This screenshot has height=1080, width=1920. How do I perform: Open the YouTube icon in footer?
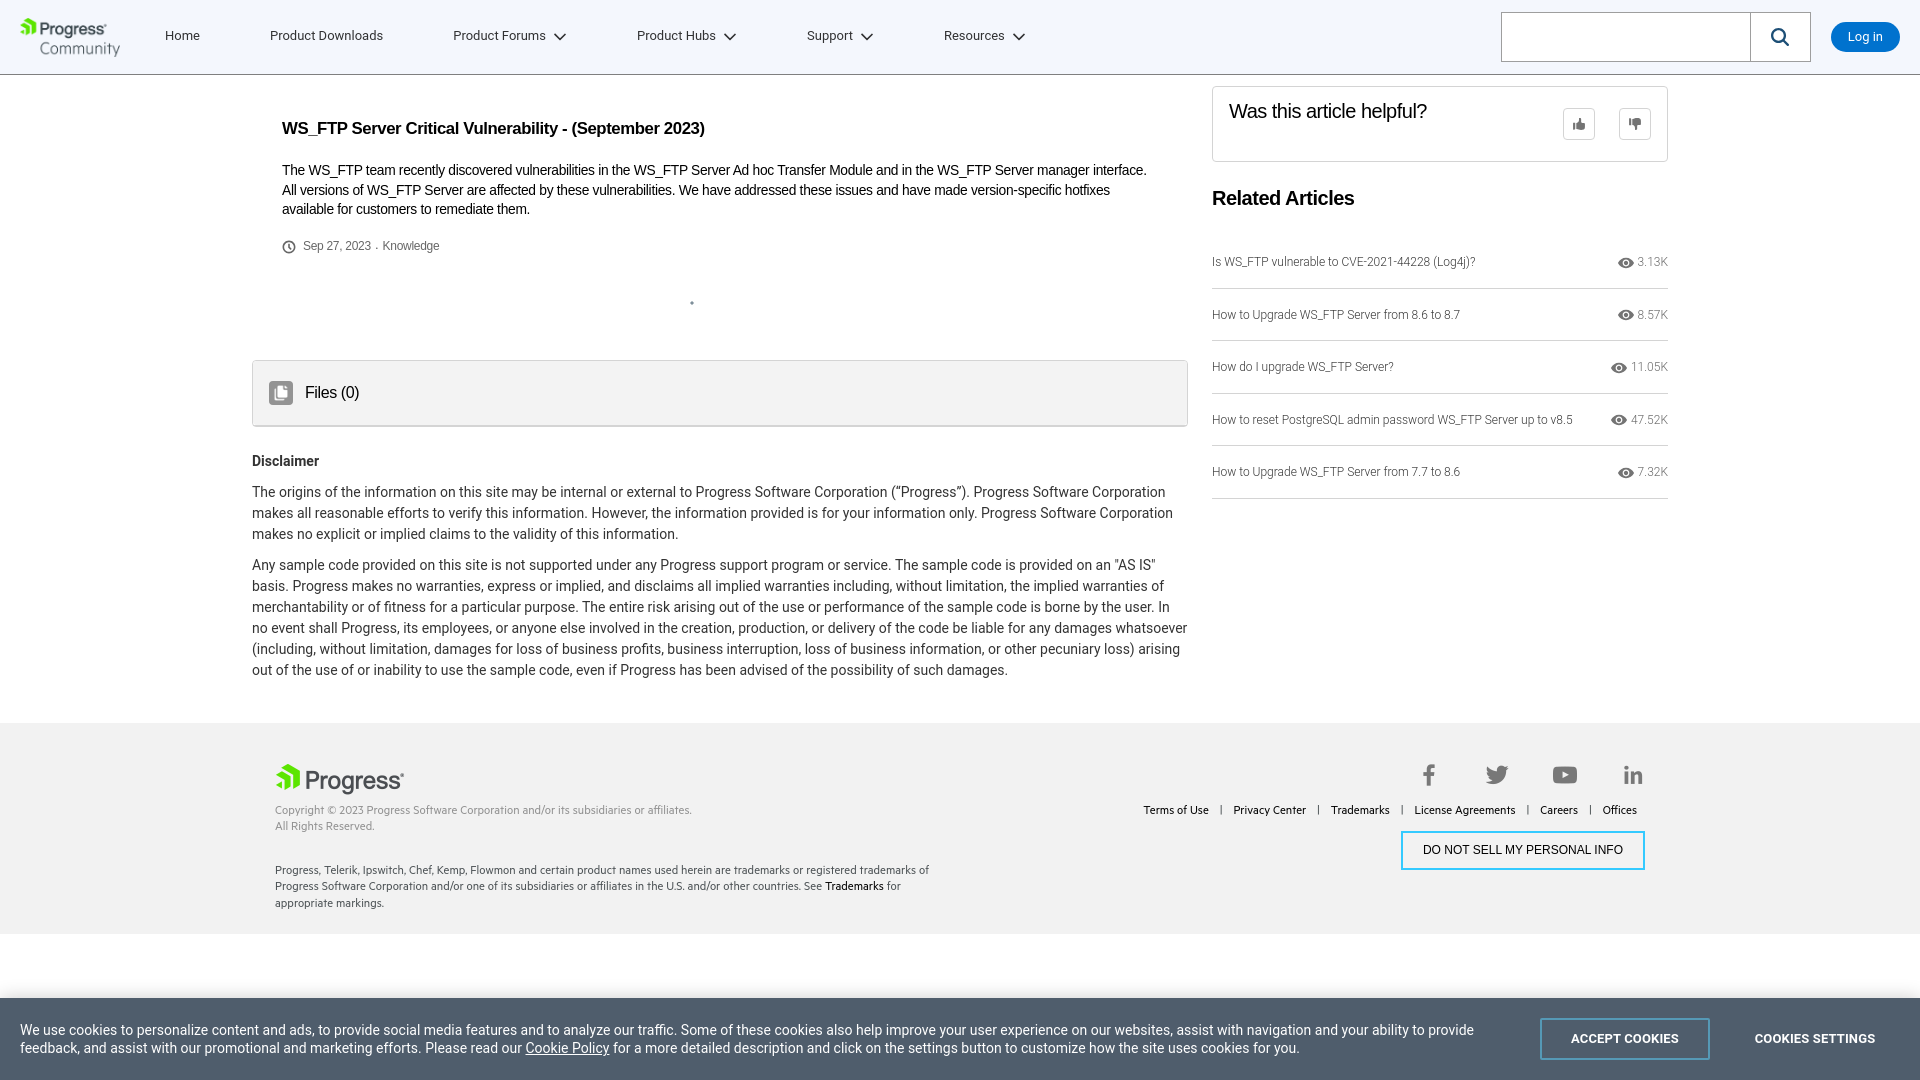pos(1565,775)
